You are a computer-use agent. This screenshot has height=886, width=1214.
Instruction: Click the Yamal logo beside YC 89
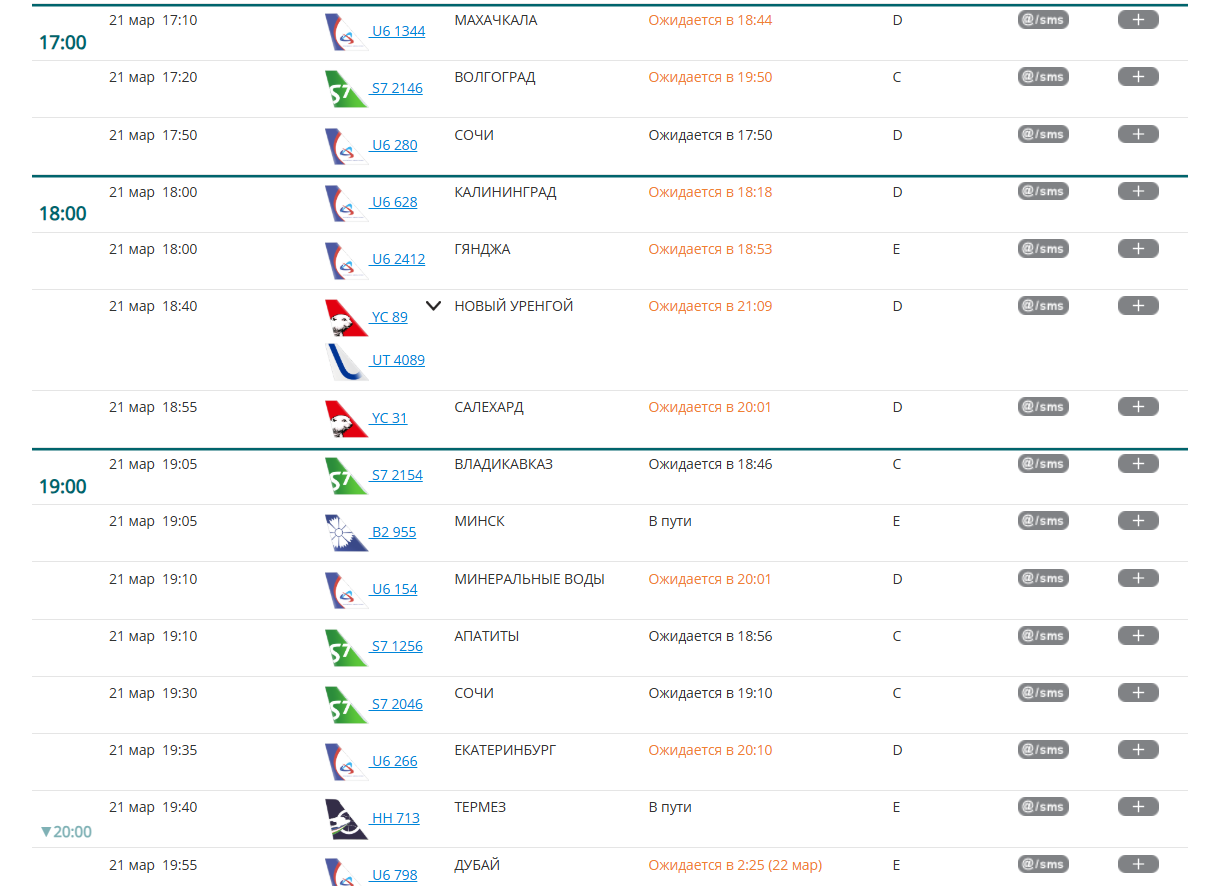[346, 318]
